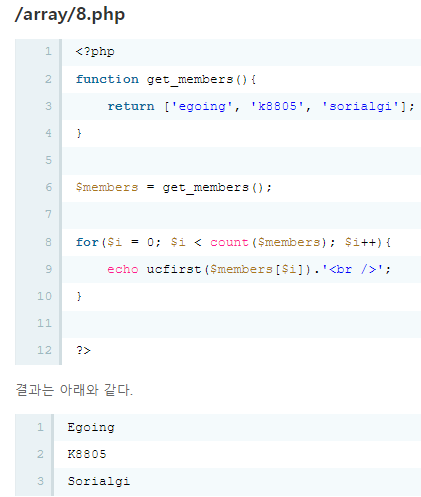
Task: Click the 'get_members();' call in line 6
Action: tap(217, 188)
